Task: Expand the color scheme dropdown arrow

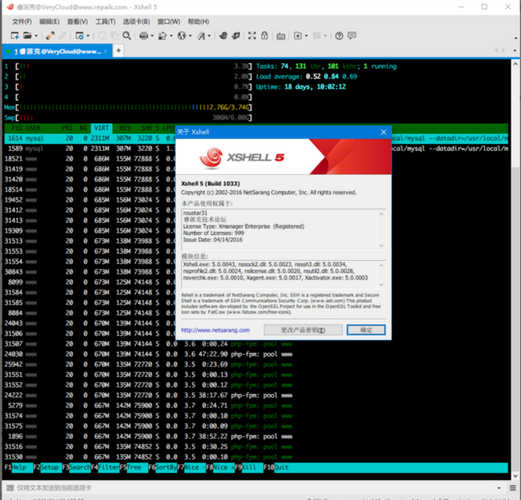Action: pos(171,36)
